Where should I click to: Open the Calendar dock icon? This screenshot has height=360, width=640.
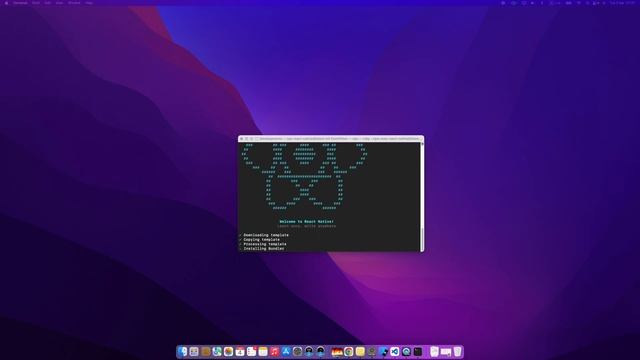tap(240, 351)
